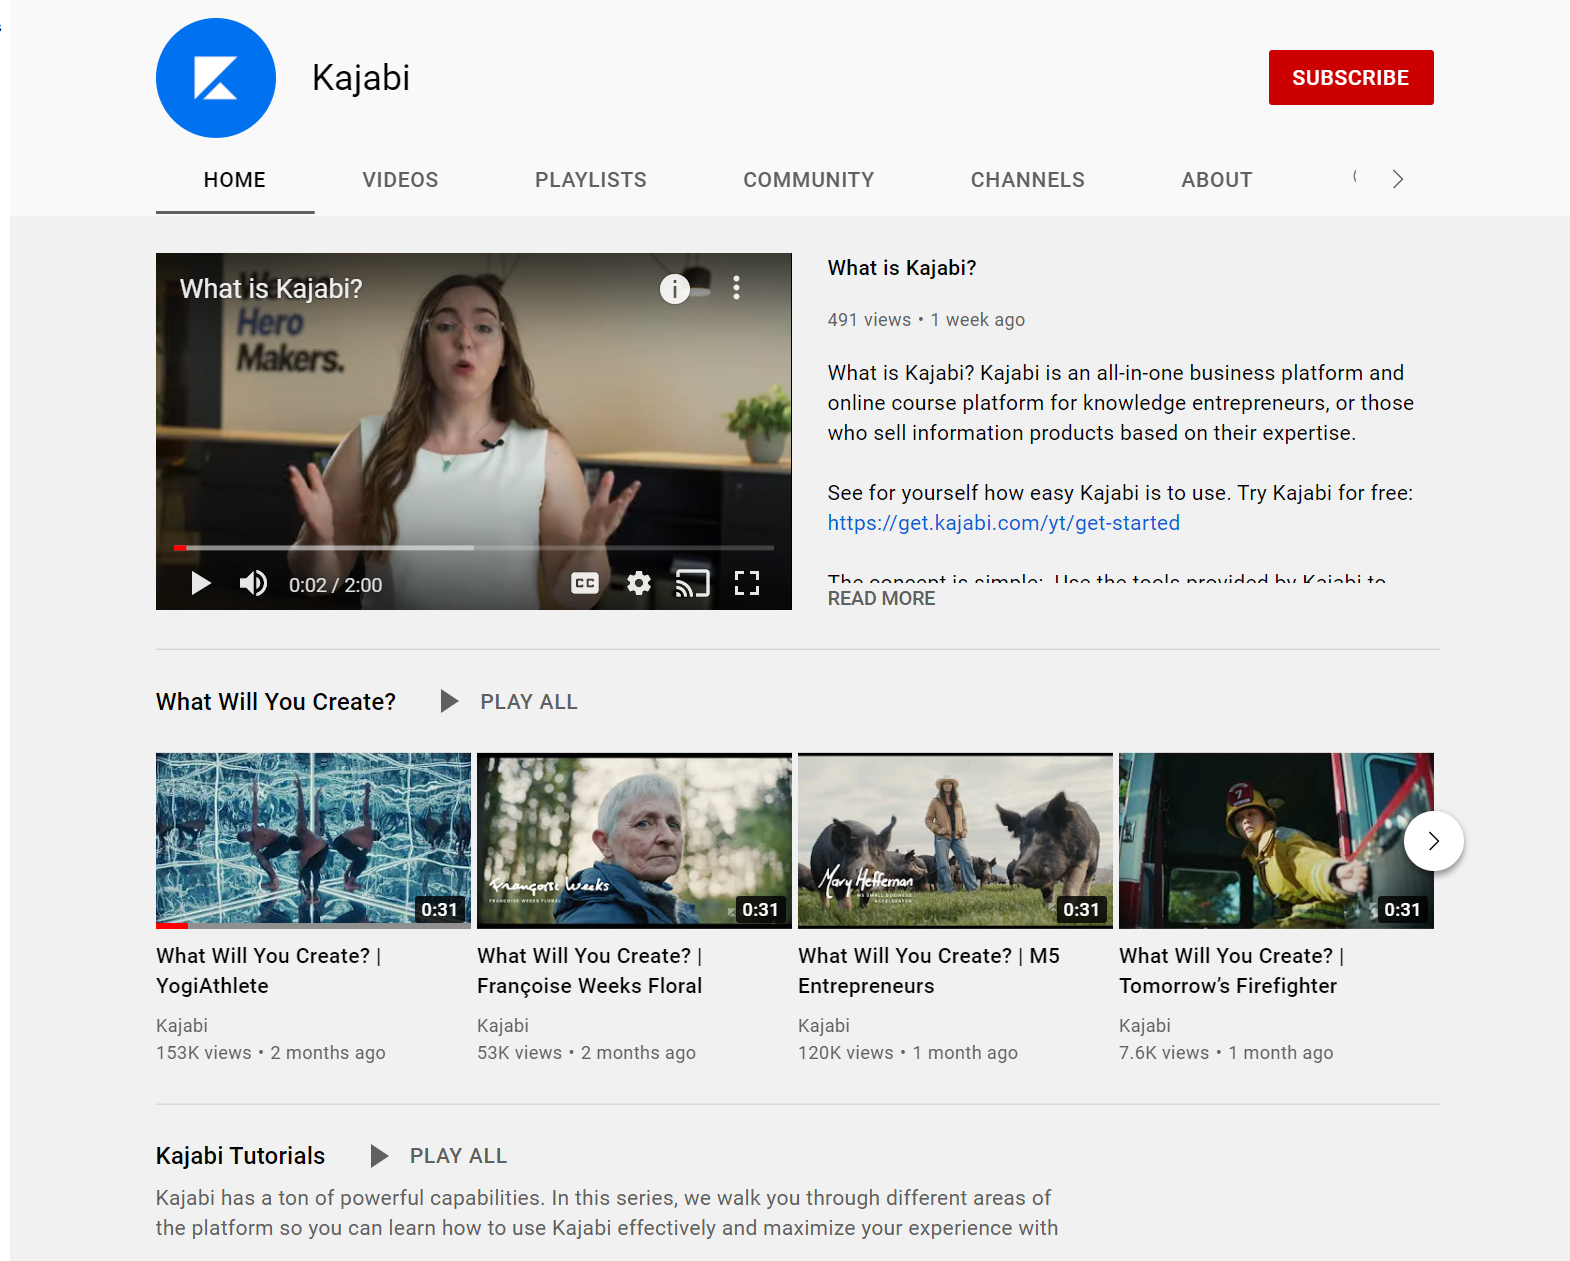This screenshot has height=1261, width=1570.
Task: Click the Kajabi channel name header
Action: coord(361,78)
